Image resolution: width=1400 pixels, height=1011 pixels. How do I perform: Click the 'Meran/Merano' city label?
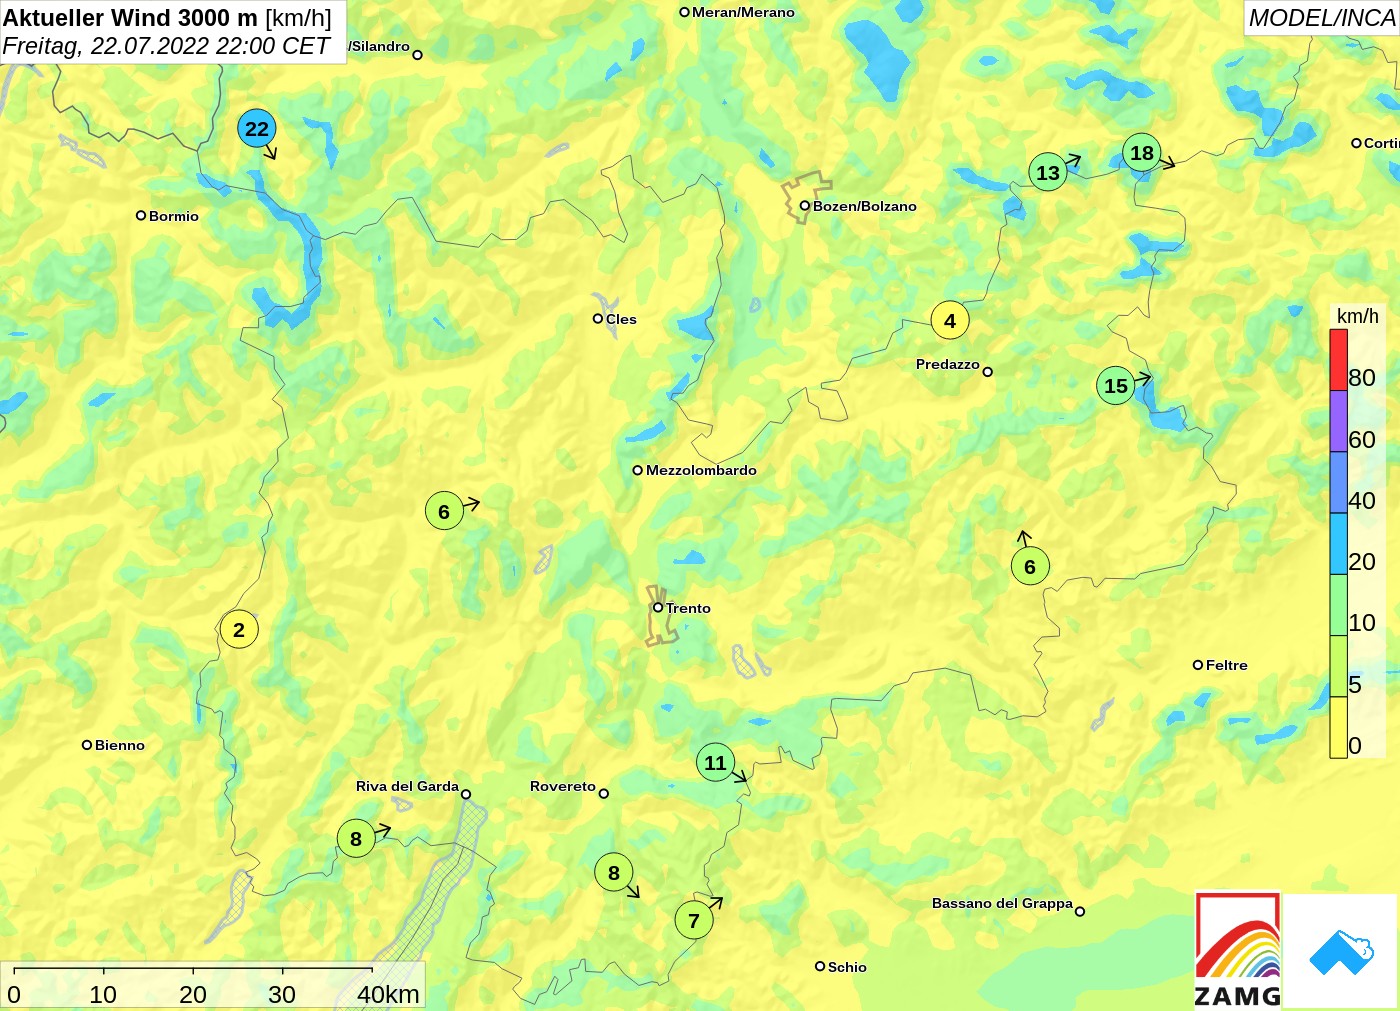pyautogui.click(x=743, y=12)
